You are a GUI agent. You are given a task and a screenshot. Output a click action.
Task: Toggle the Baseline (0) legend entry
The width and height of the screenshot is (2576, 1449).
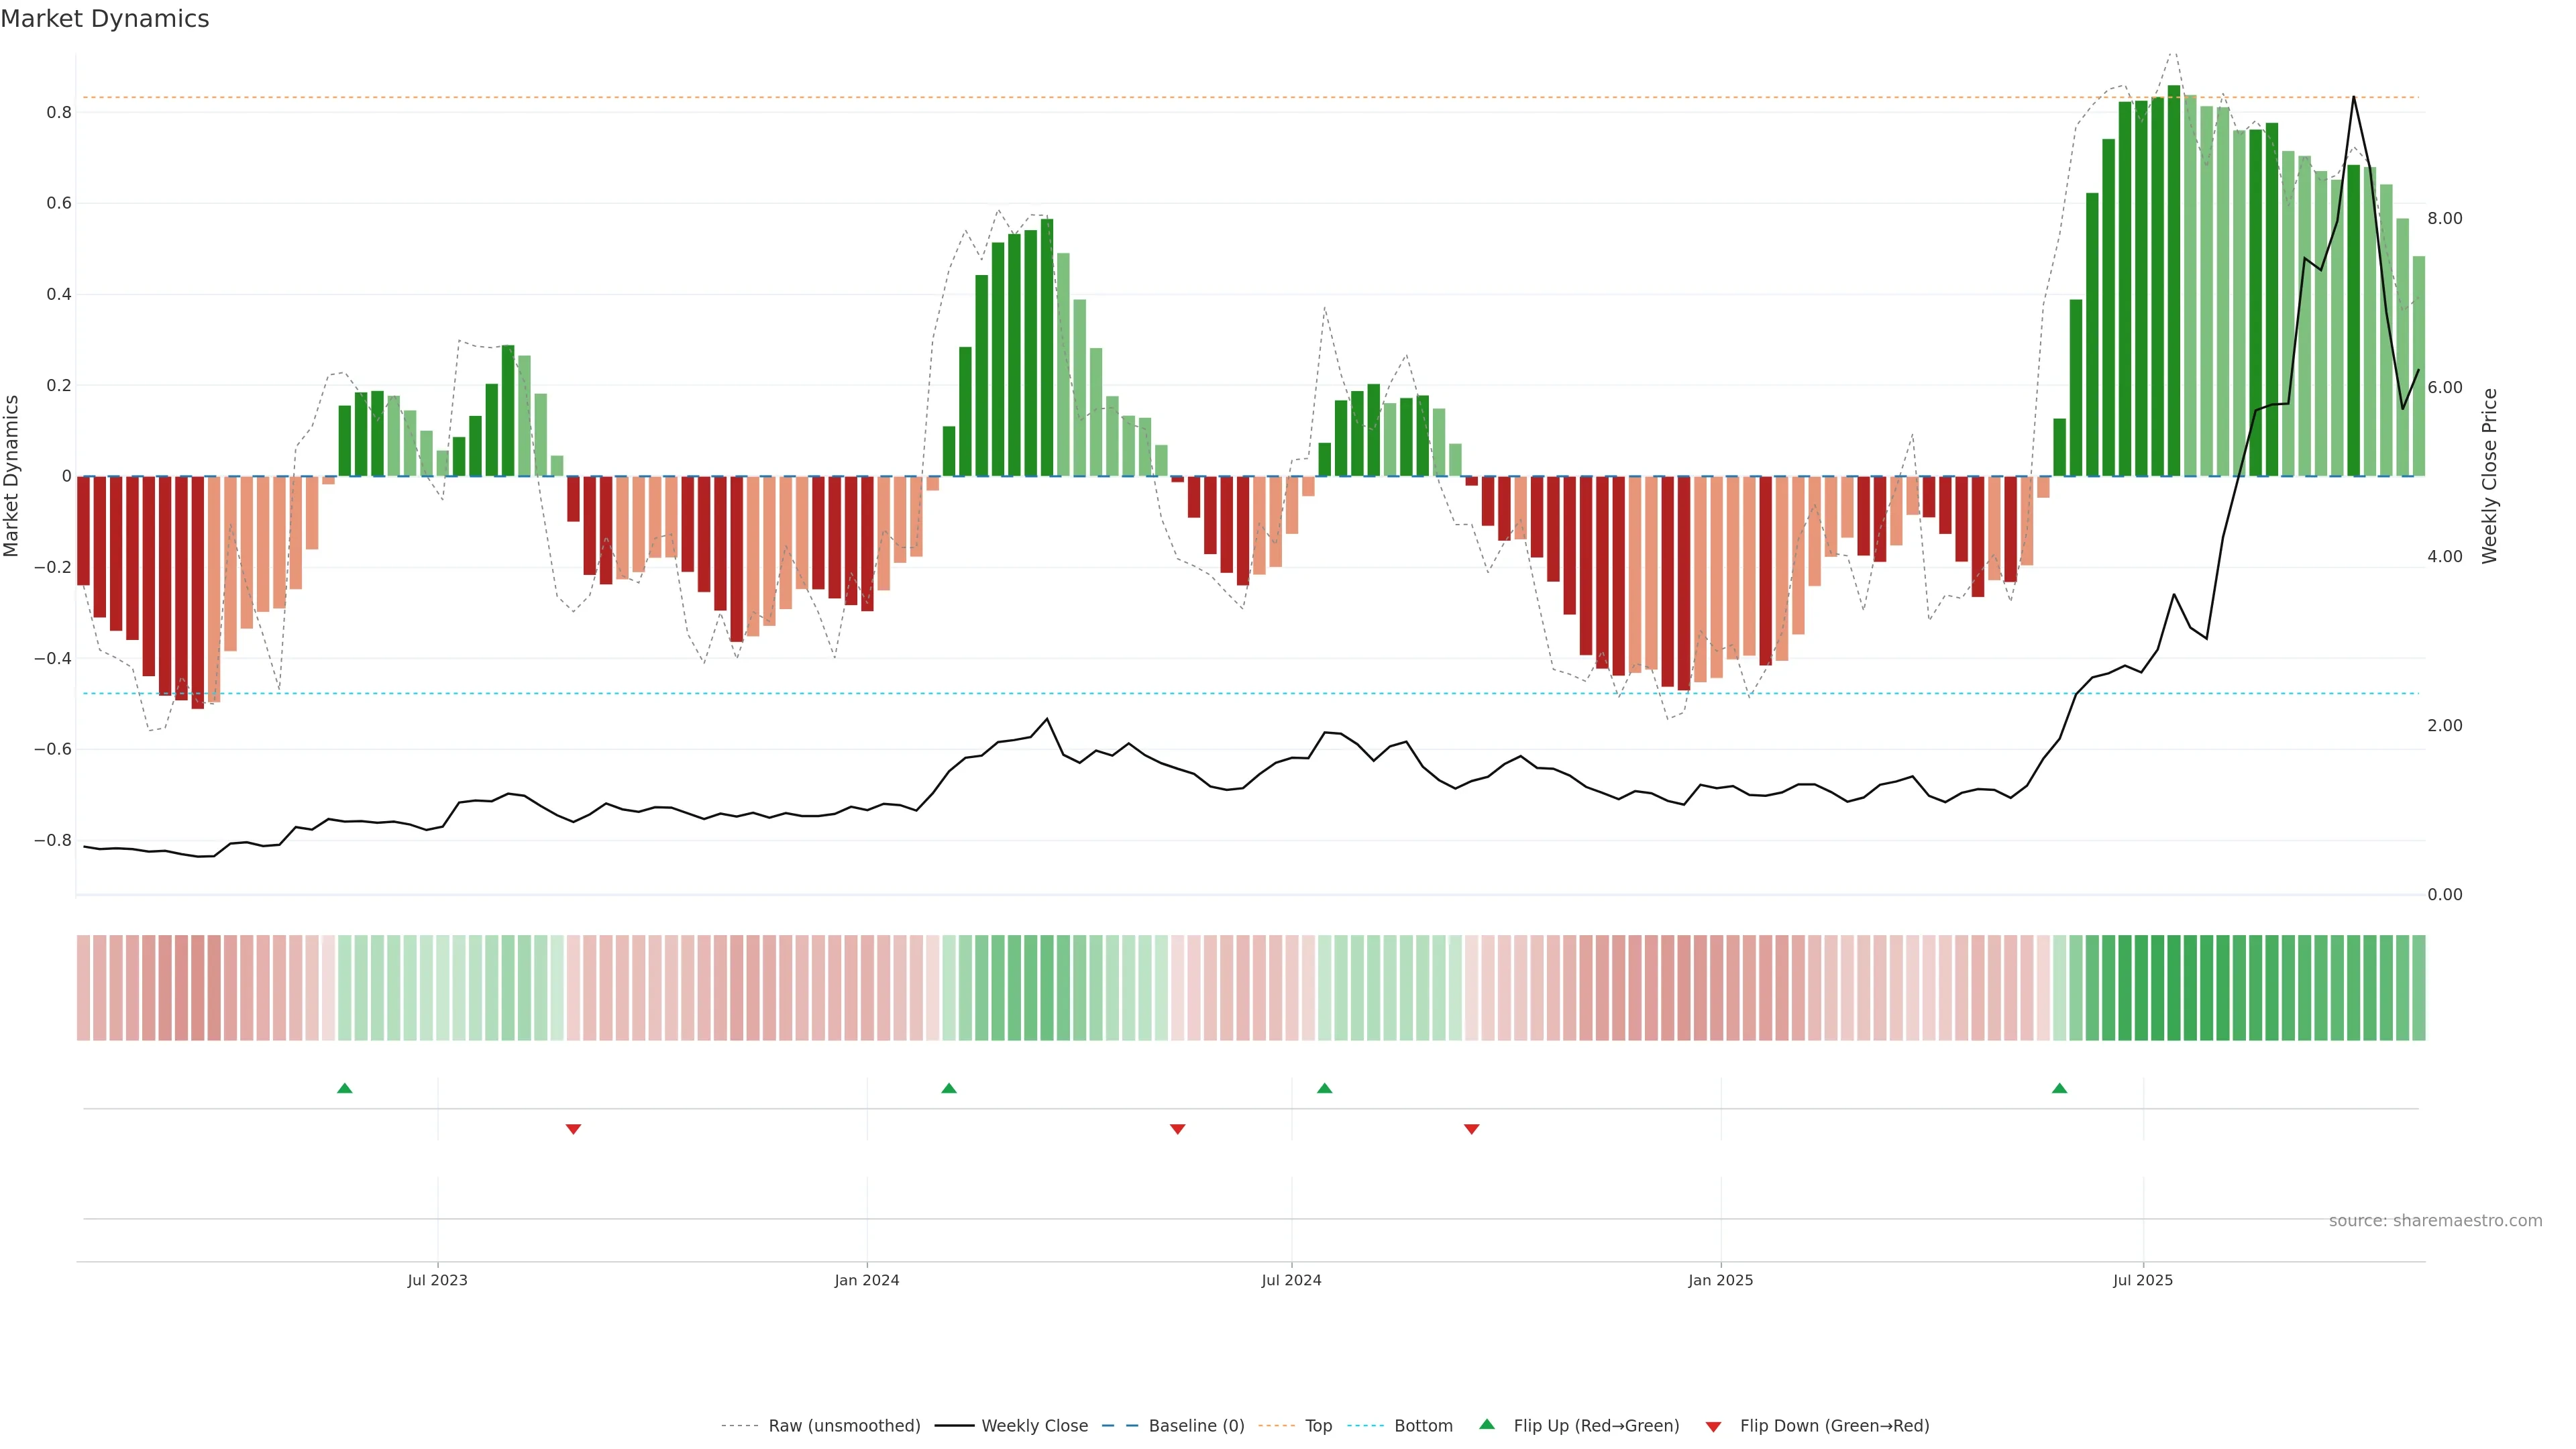tap(1196, 1426)
